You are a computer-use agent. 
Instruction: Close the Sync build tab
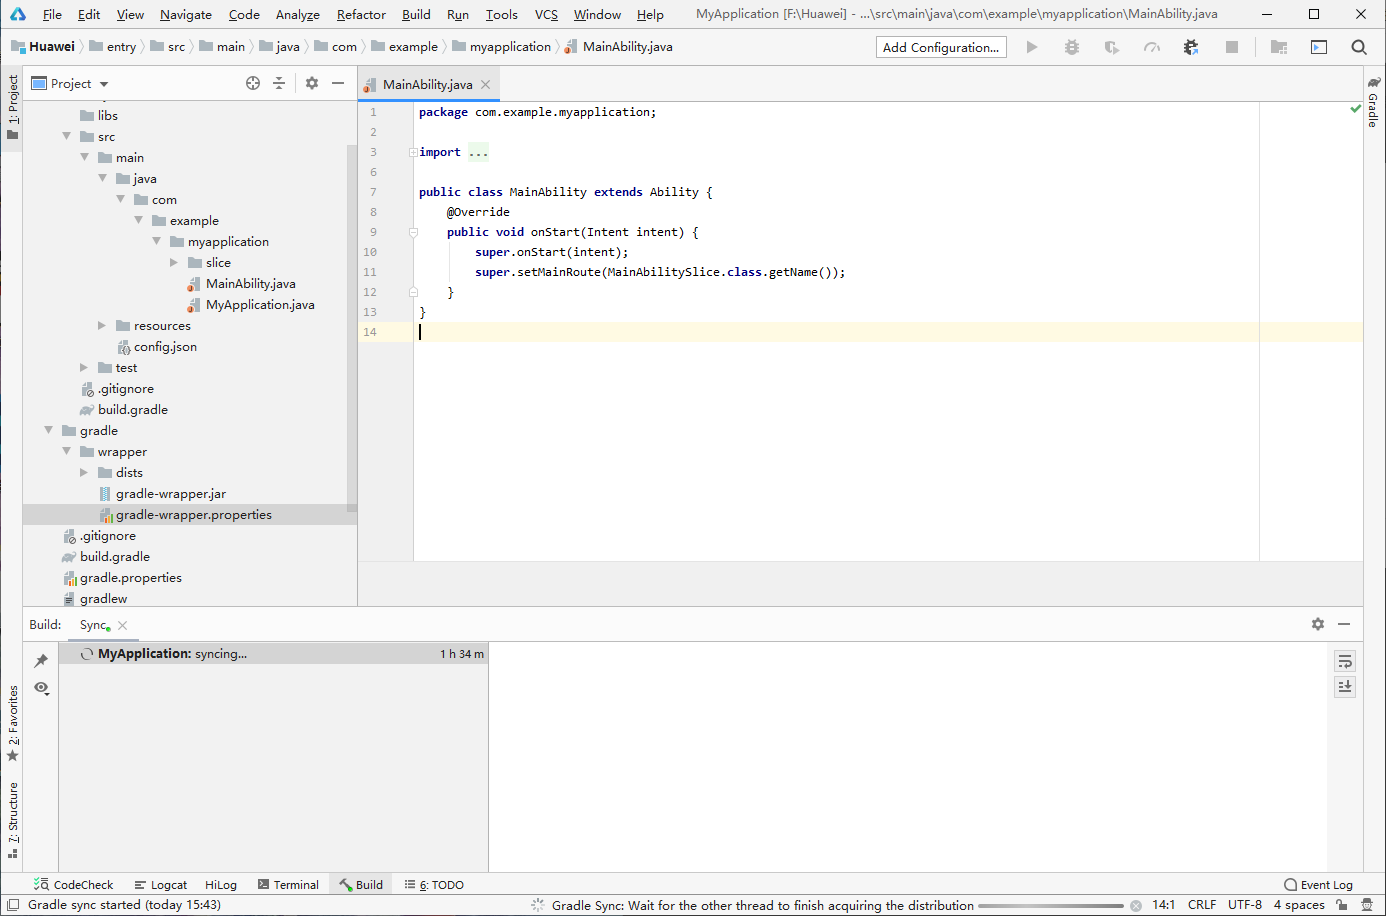(122, 625)
